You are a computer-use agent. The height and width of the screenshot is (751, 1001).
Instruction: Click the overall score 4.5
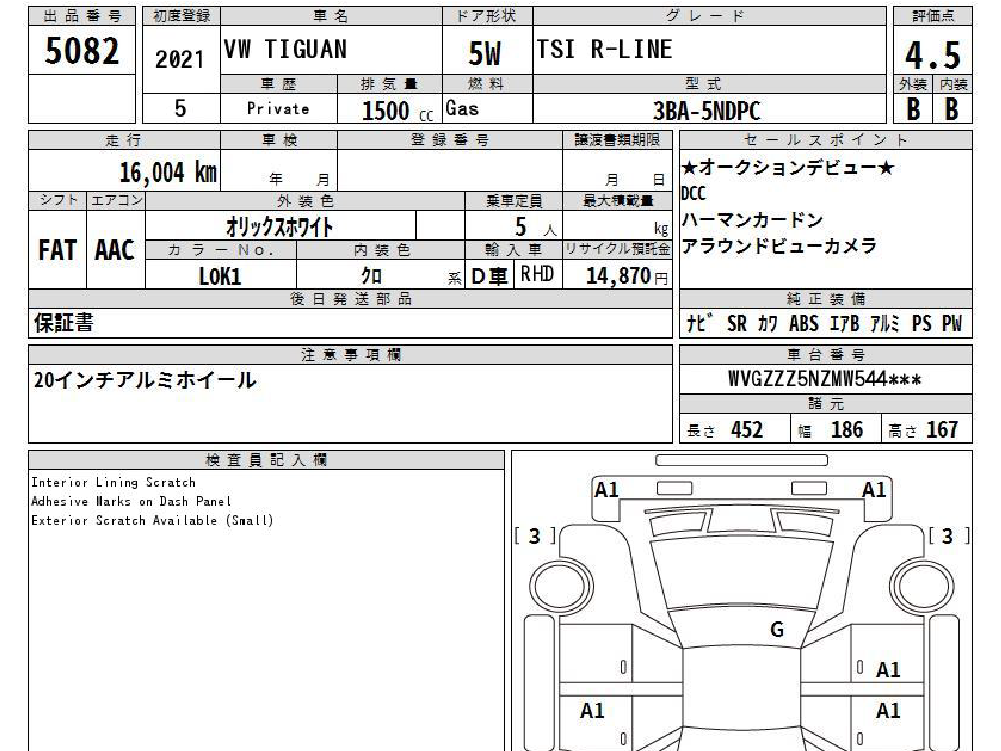933,55
